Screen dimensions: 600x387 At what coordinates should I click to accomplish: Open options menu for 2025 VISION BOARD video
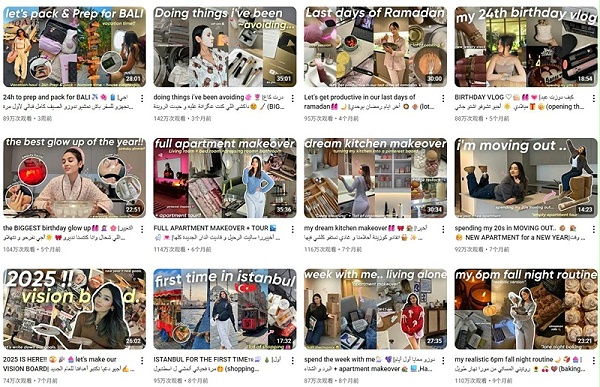pyautogui.click(x=142, y=361)
